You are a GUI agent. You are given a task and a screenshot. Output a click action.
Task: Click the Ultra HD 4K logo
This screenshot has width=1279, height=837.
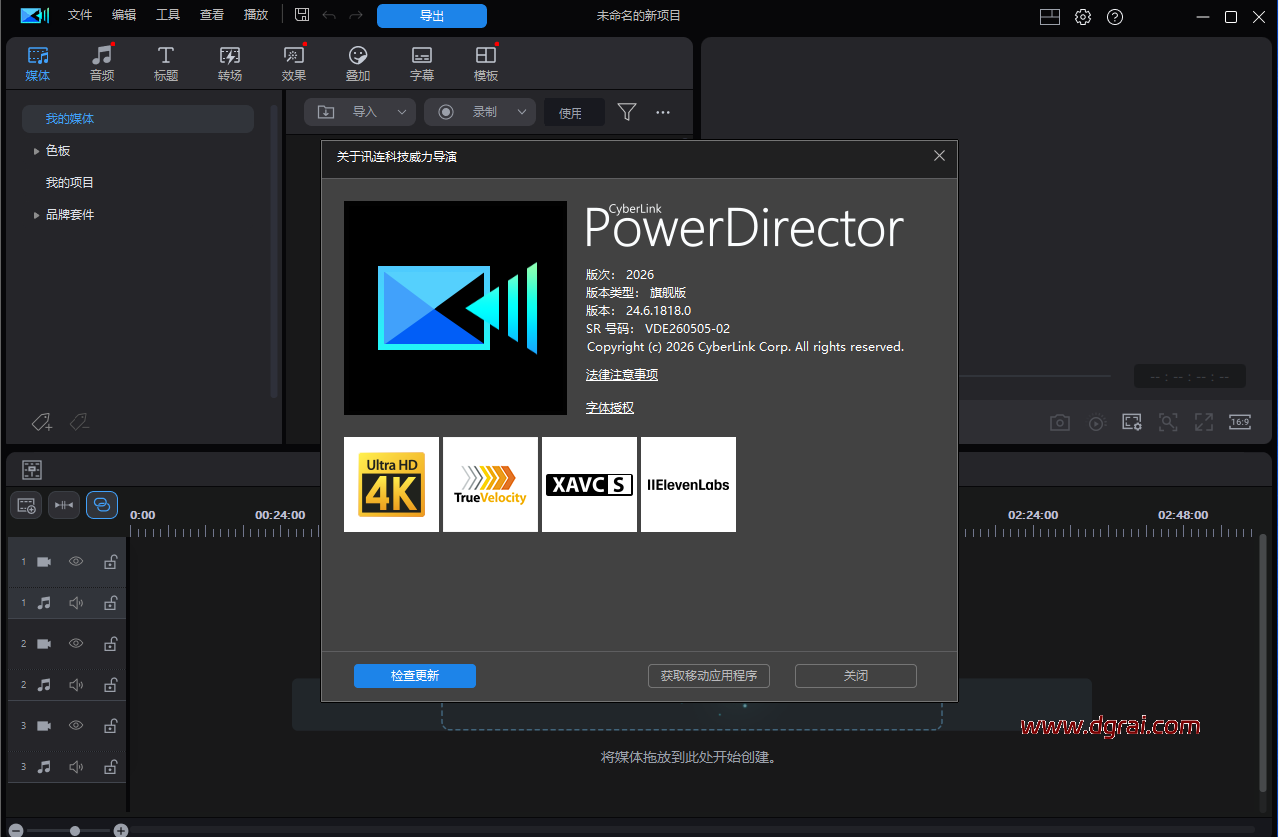coord(391,484)
